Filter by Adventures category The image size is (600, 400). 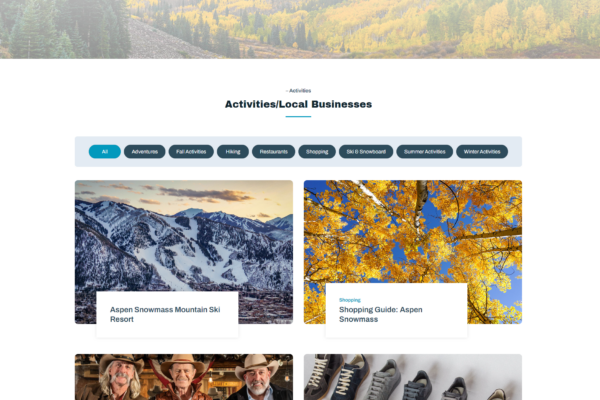coord(145,152)
